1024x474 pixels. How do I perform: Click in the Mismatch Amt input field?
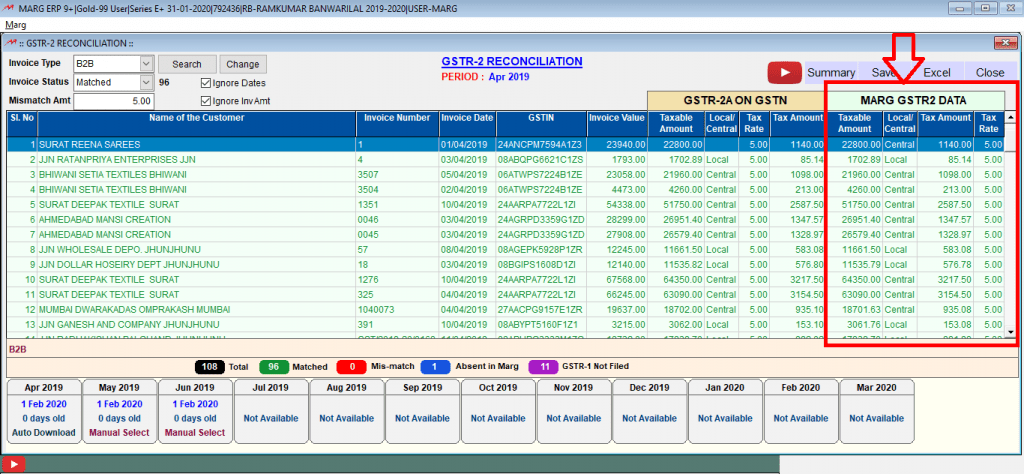114,101
